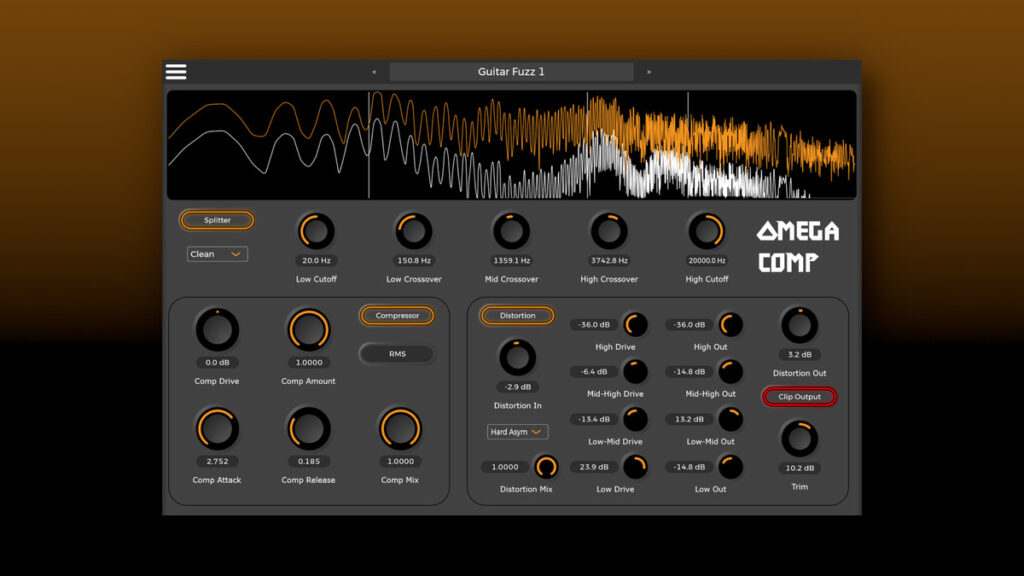Toggle the Splitter button

click(x=217, y=220)
